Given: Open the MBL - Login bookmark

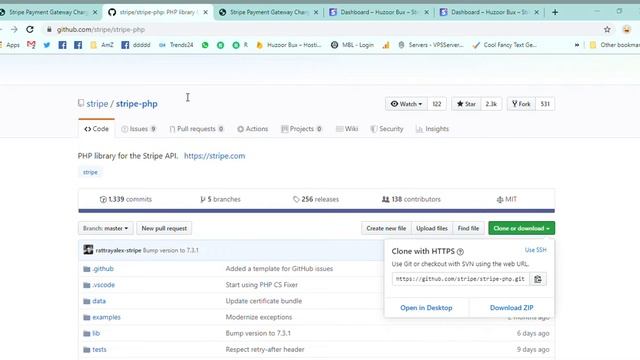Looking at the screenshot, I should tap(352, 45).
